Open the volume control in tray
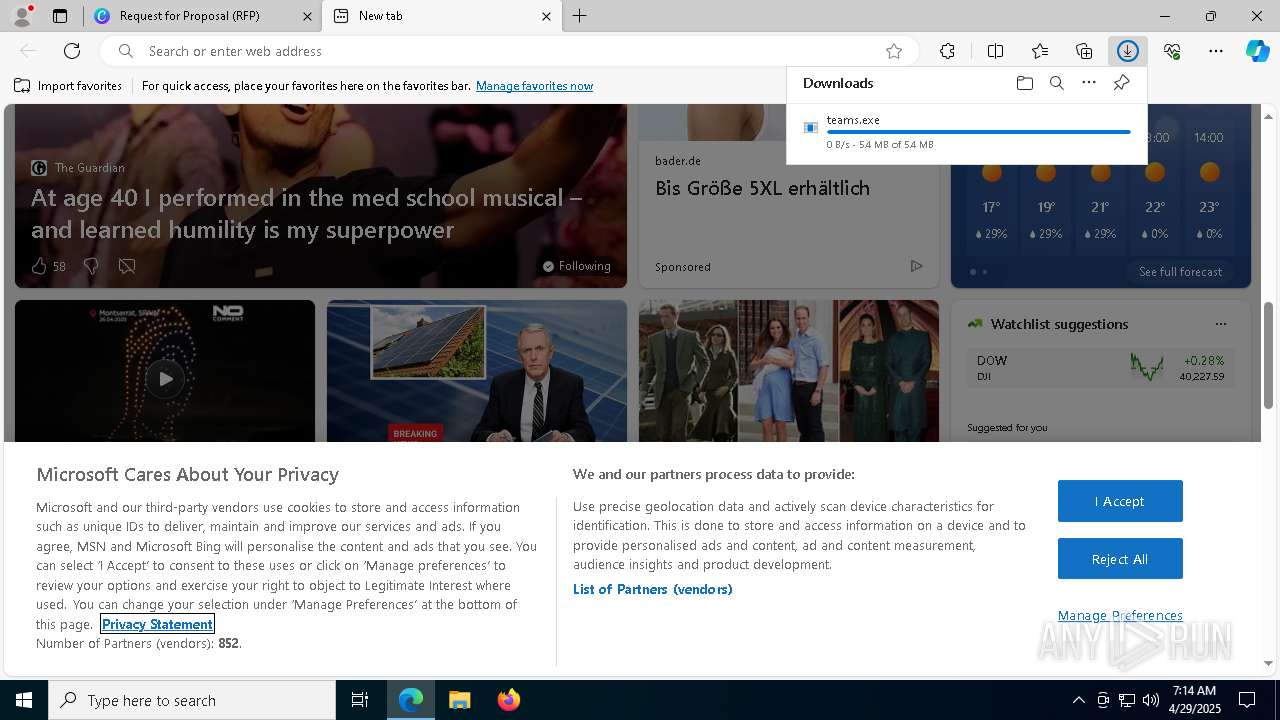Image resolution: width=1280 pixels, height=720 pixels. tap(1150, 700)
